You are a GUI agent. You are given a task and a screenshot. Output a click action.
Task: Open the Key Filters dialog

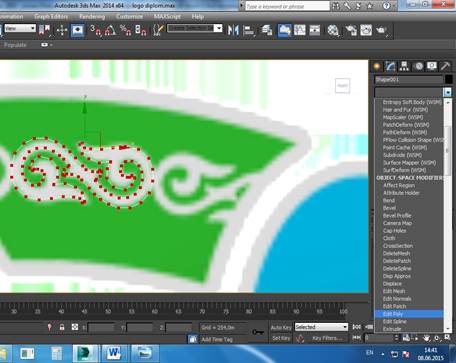tap(327, 338)
